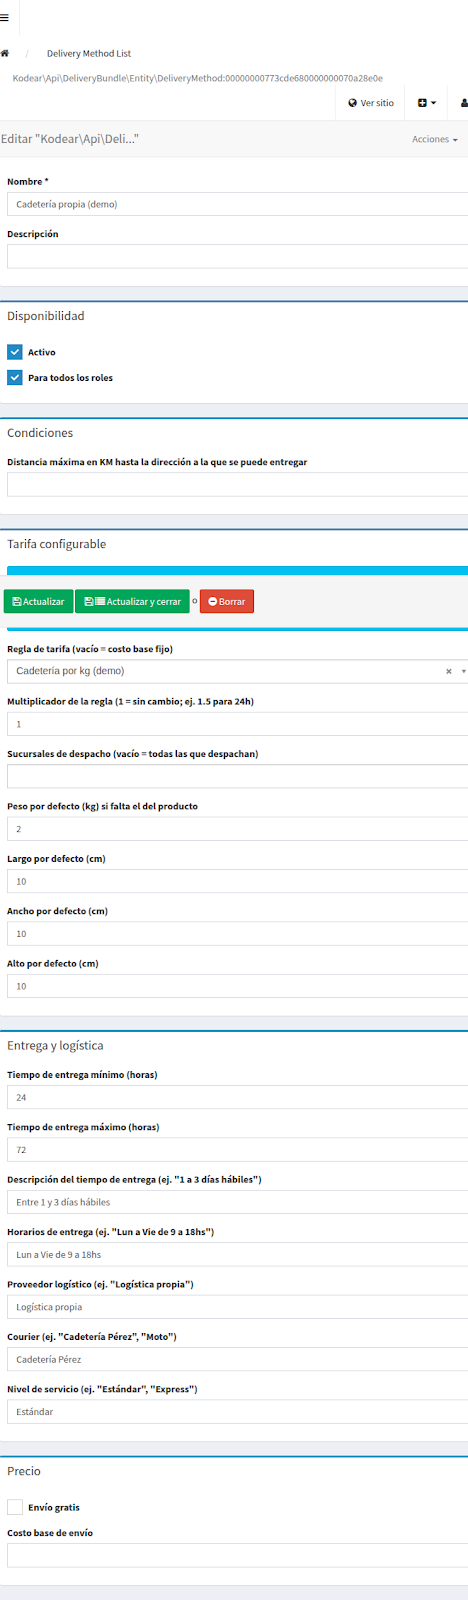The height and width of the screenshot is (1600, 468).
Task: Click Actualizar y cerrar button
Action: click(132, 602)
